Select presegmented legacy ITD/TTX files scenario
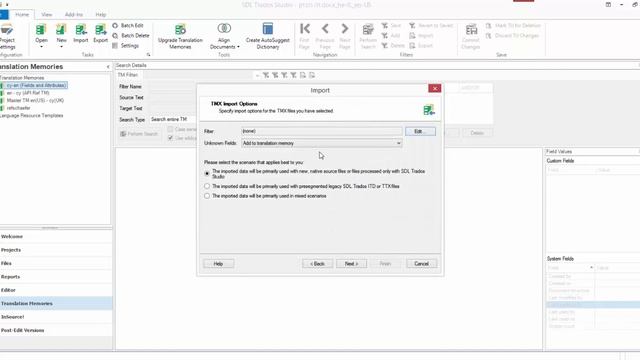640x360 pixels. point(207,186)
